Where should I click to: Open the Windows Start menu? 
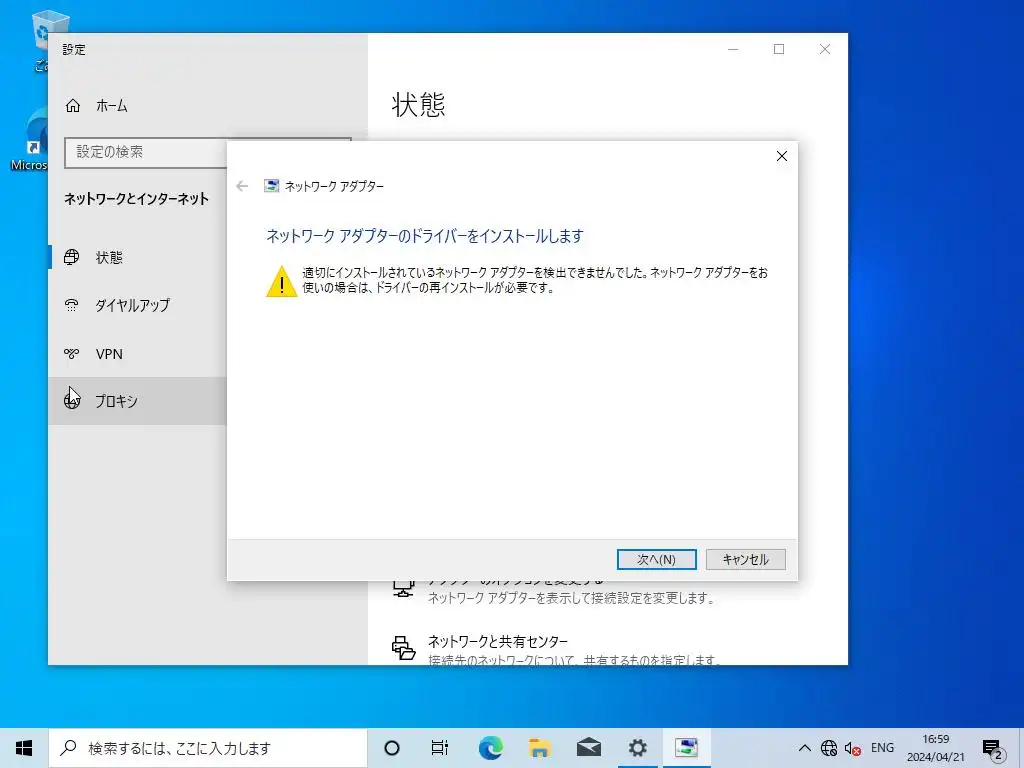24,748
